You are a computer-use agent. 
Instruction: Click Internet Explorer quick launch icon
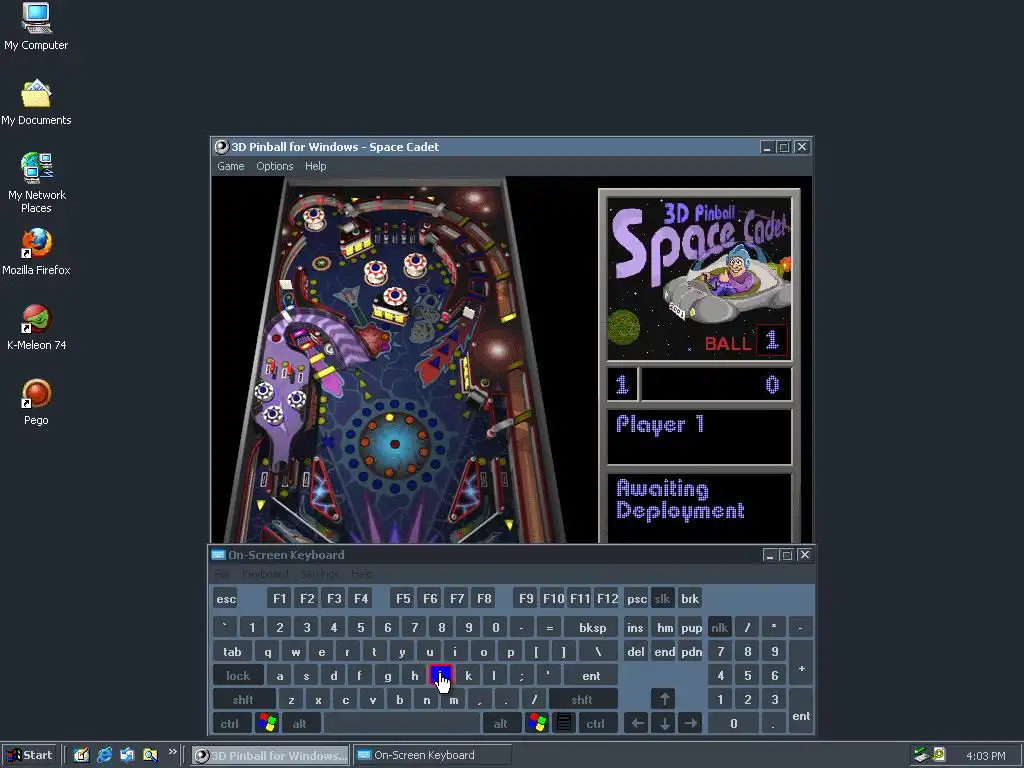coord(104,755)
